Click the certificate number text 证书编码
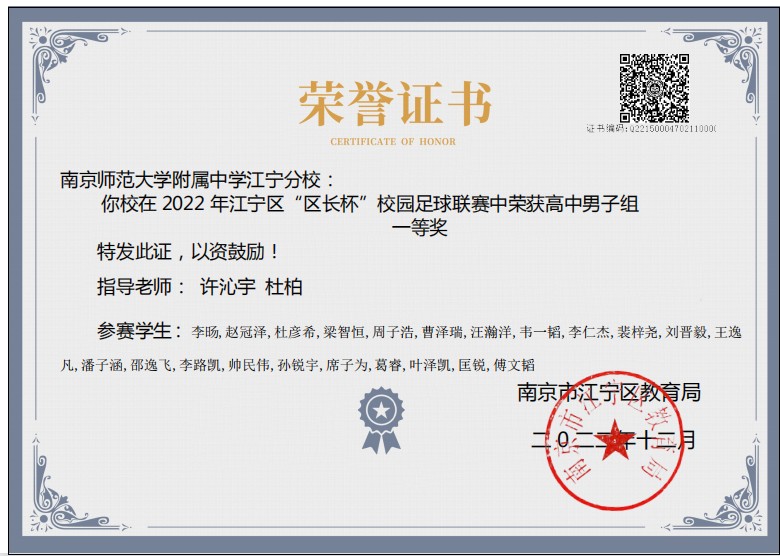Screen dimensions: 780x556 (651, 128)
